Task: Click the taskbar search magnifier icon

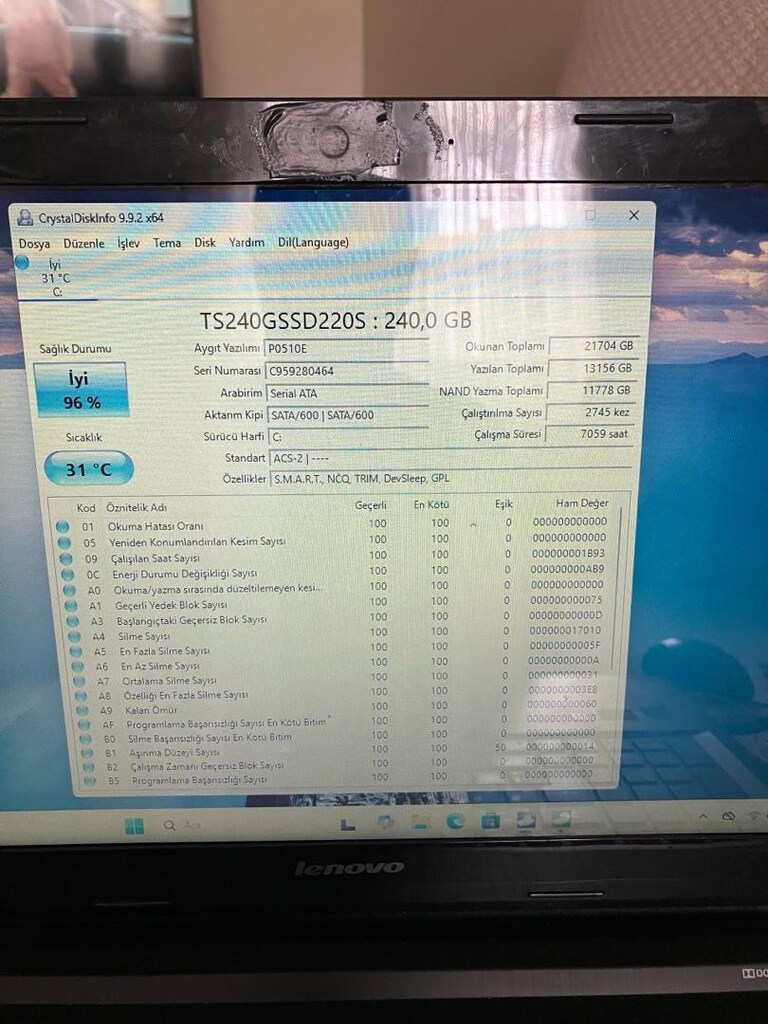Action: (169, 825)
